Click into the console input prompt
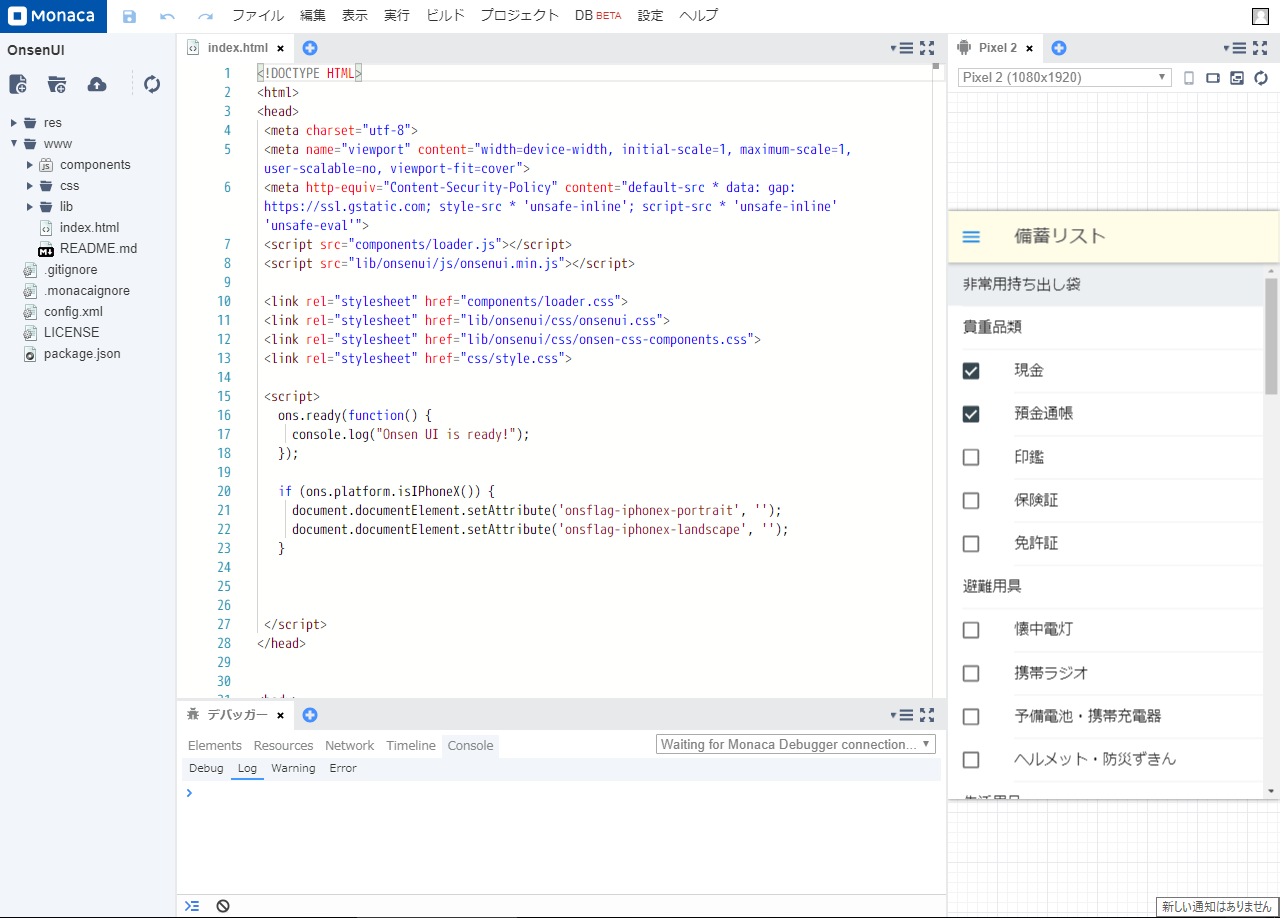The image size is (1280, 918). (x=560, y=793)
